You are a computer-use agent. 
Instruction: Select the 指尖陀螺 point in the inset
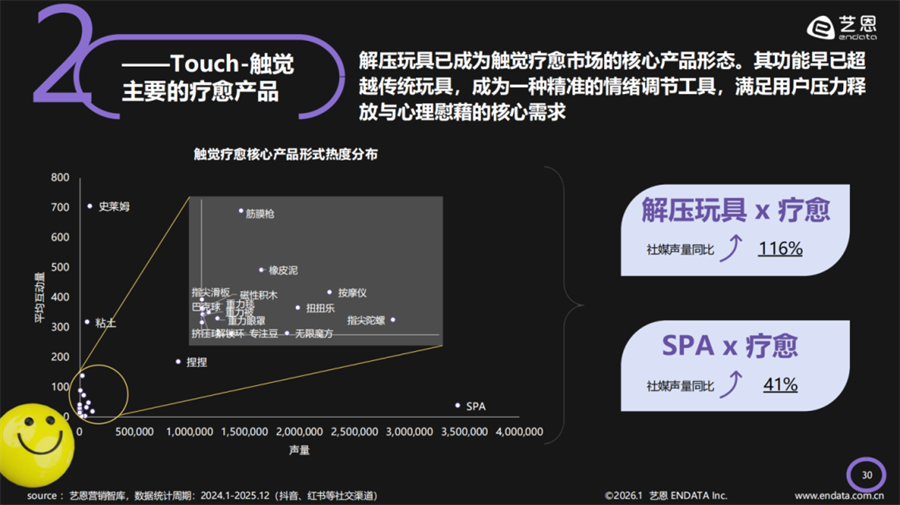[392, 320]
